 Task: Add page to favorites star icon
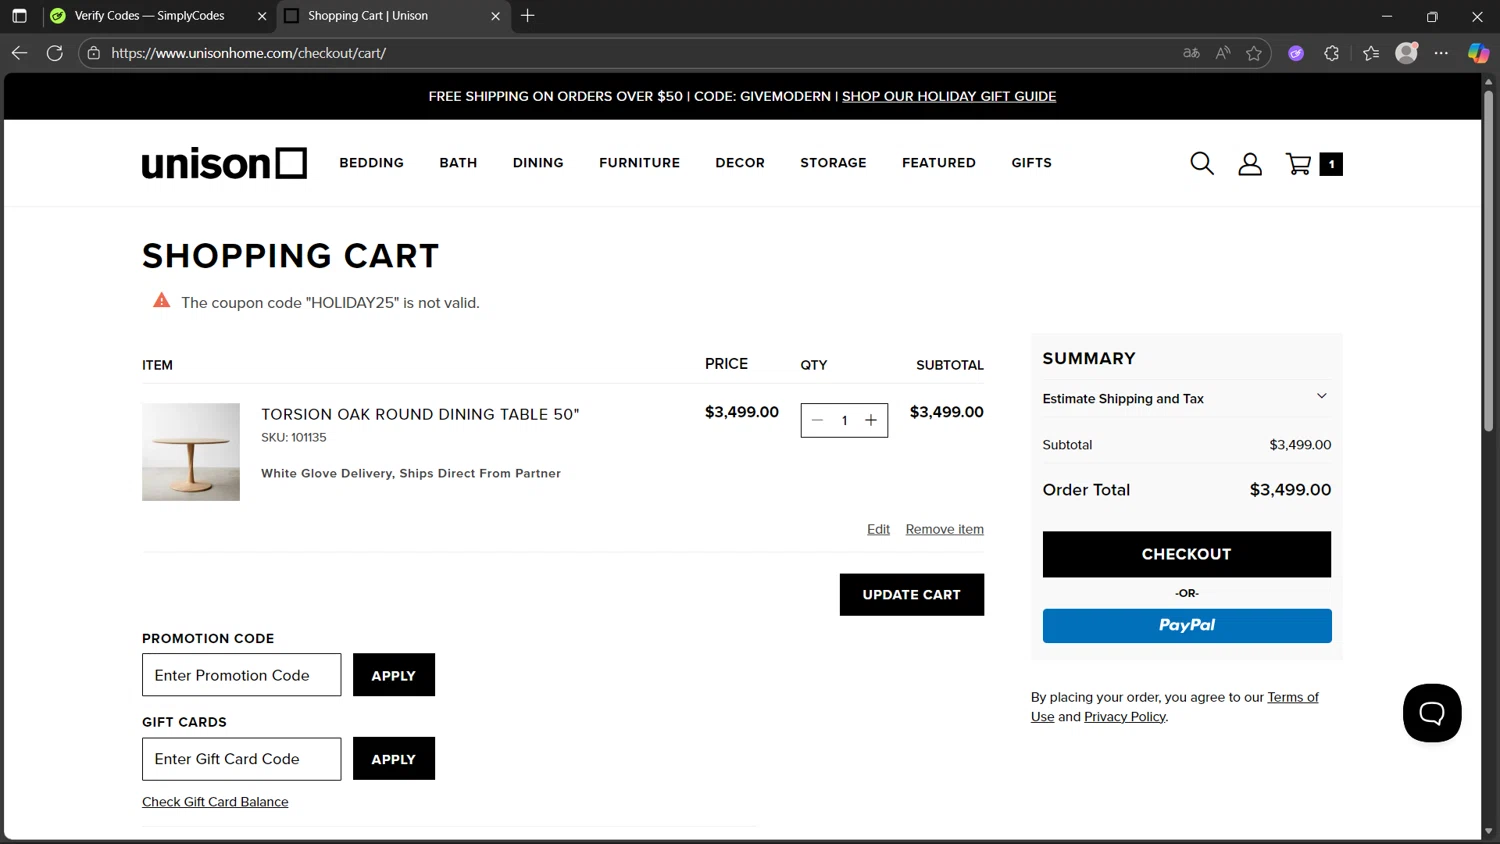tap(1254, 53)
